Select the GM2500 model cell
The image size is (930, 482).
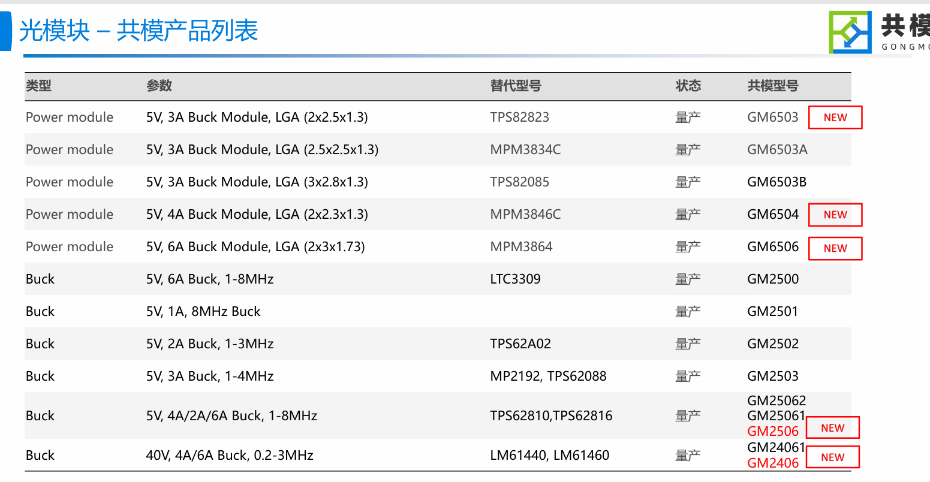[773, 279]
